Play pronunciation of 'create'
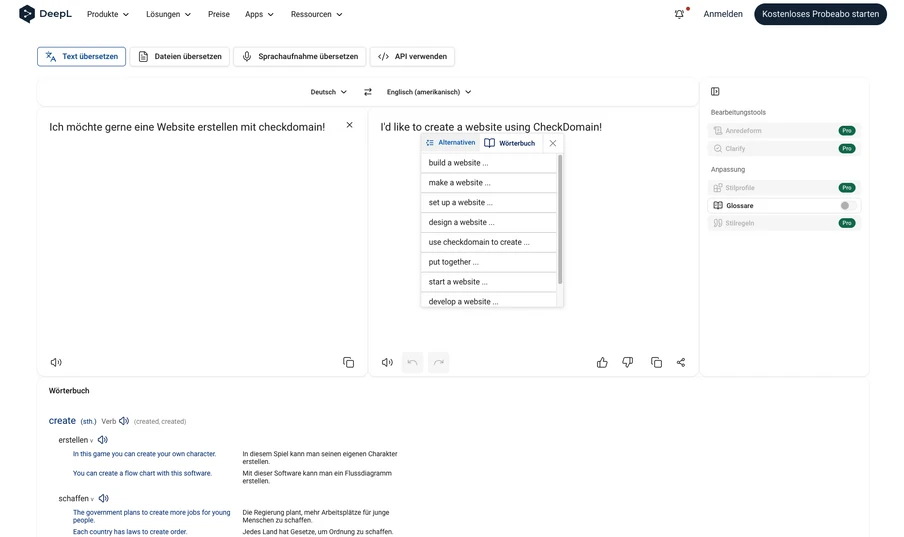904x537 pixels. [x=124, y=421]
